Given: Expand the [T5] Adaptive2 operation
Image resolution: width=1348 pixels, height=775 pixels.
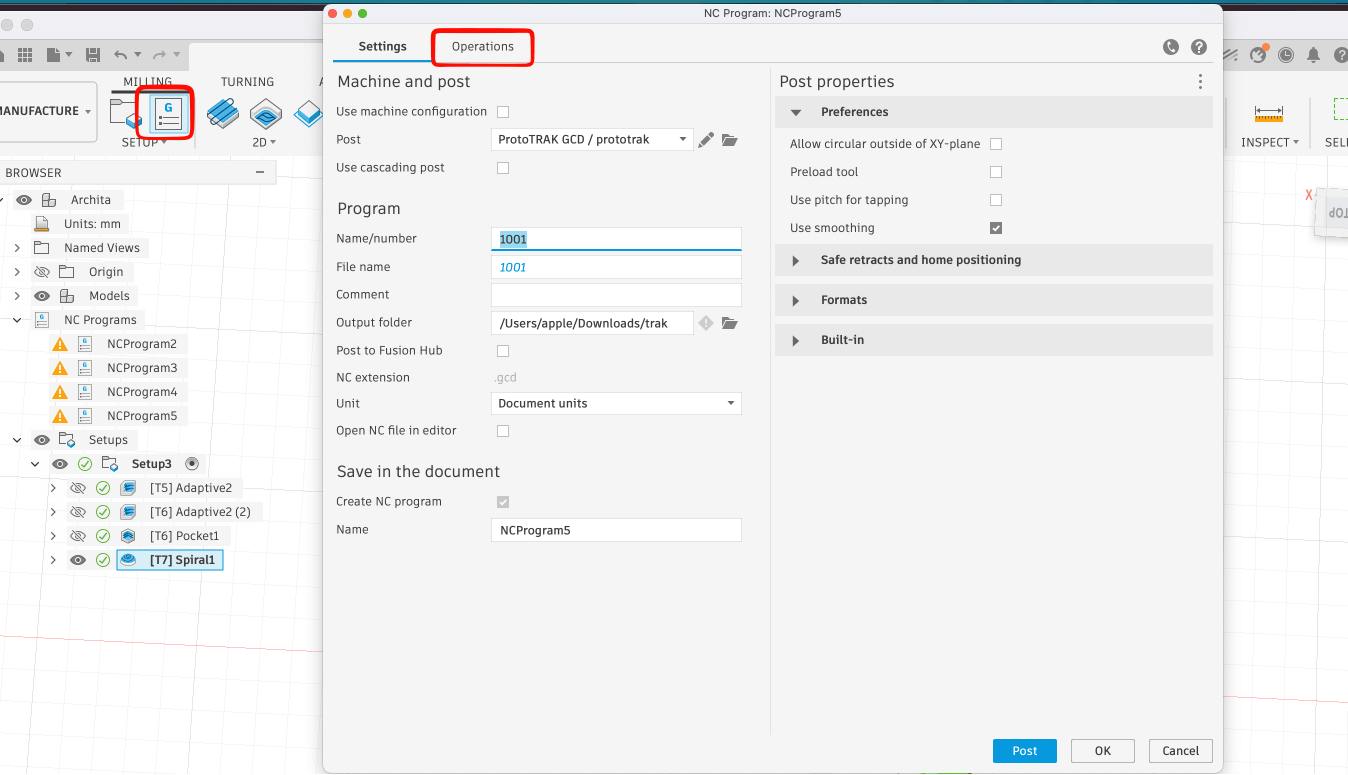Looking at the screenshot, I should (53, 488).
